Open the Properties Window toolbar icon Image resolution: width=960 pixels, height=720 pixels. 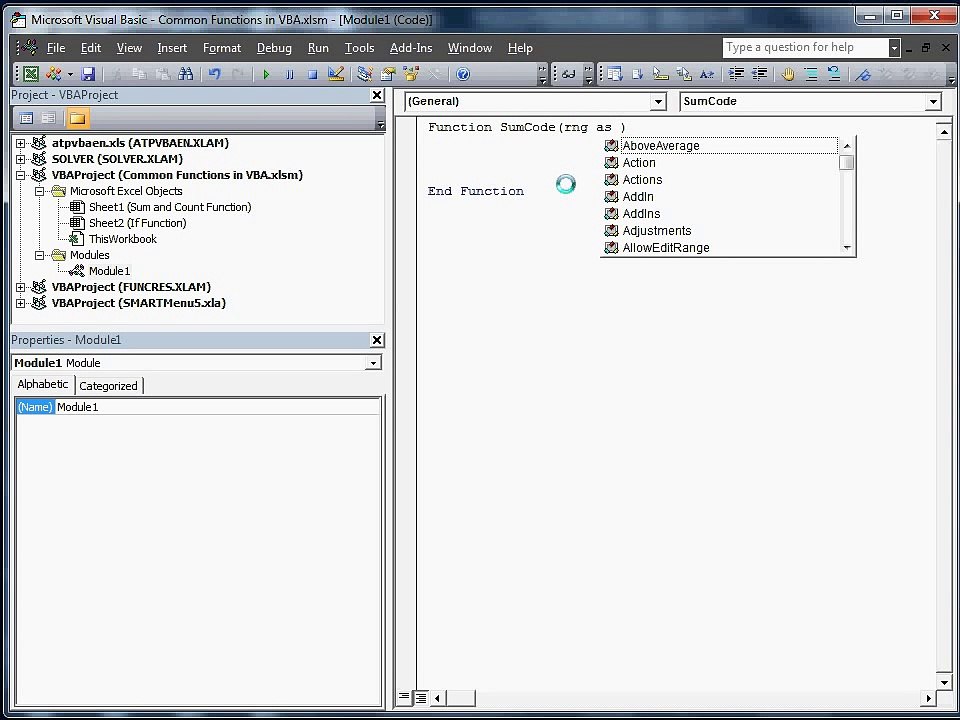[388, 74]
